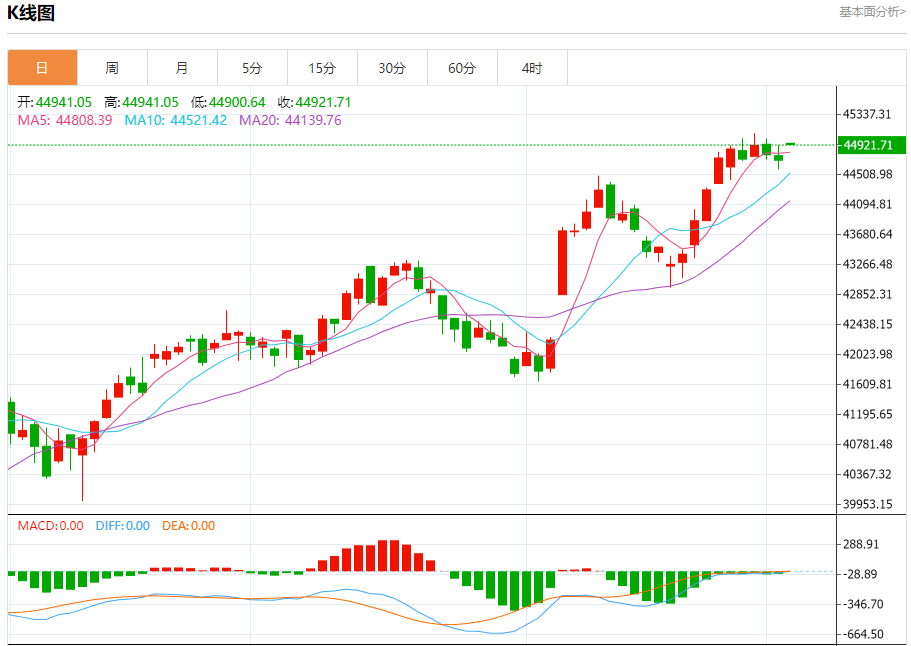The width and height of the screenshot is (911, 646).
Task: Choose the 60分 interval tab
Action: pos(462,68)
